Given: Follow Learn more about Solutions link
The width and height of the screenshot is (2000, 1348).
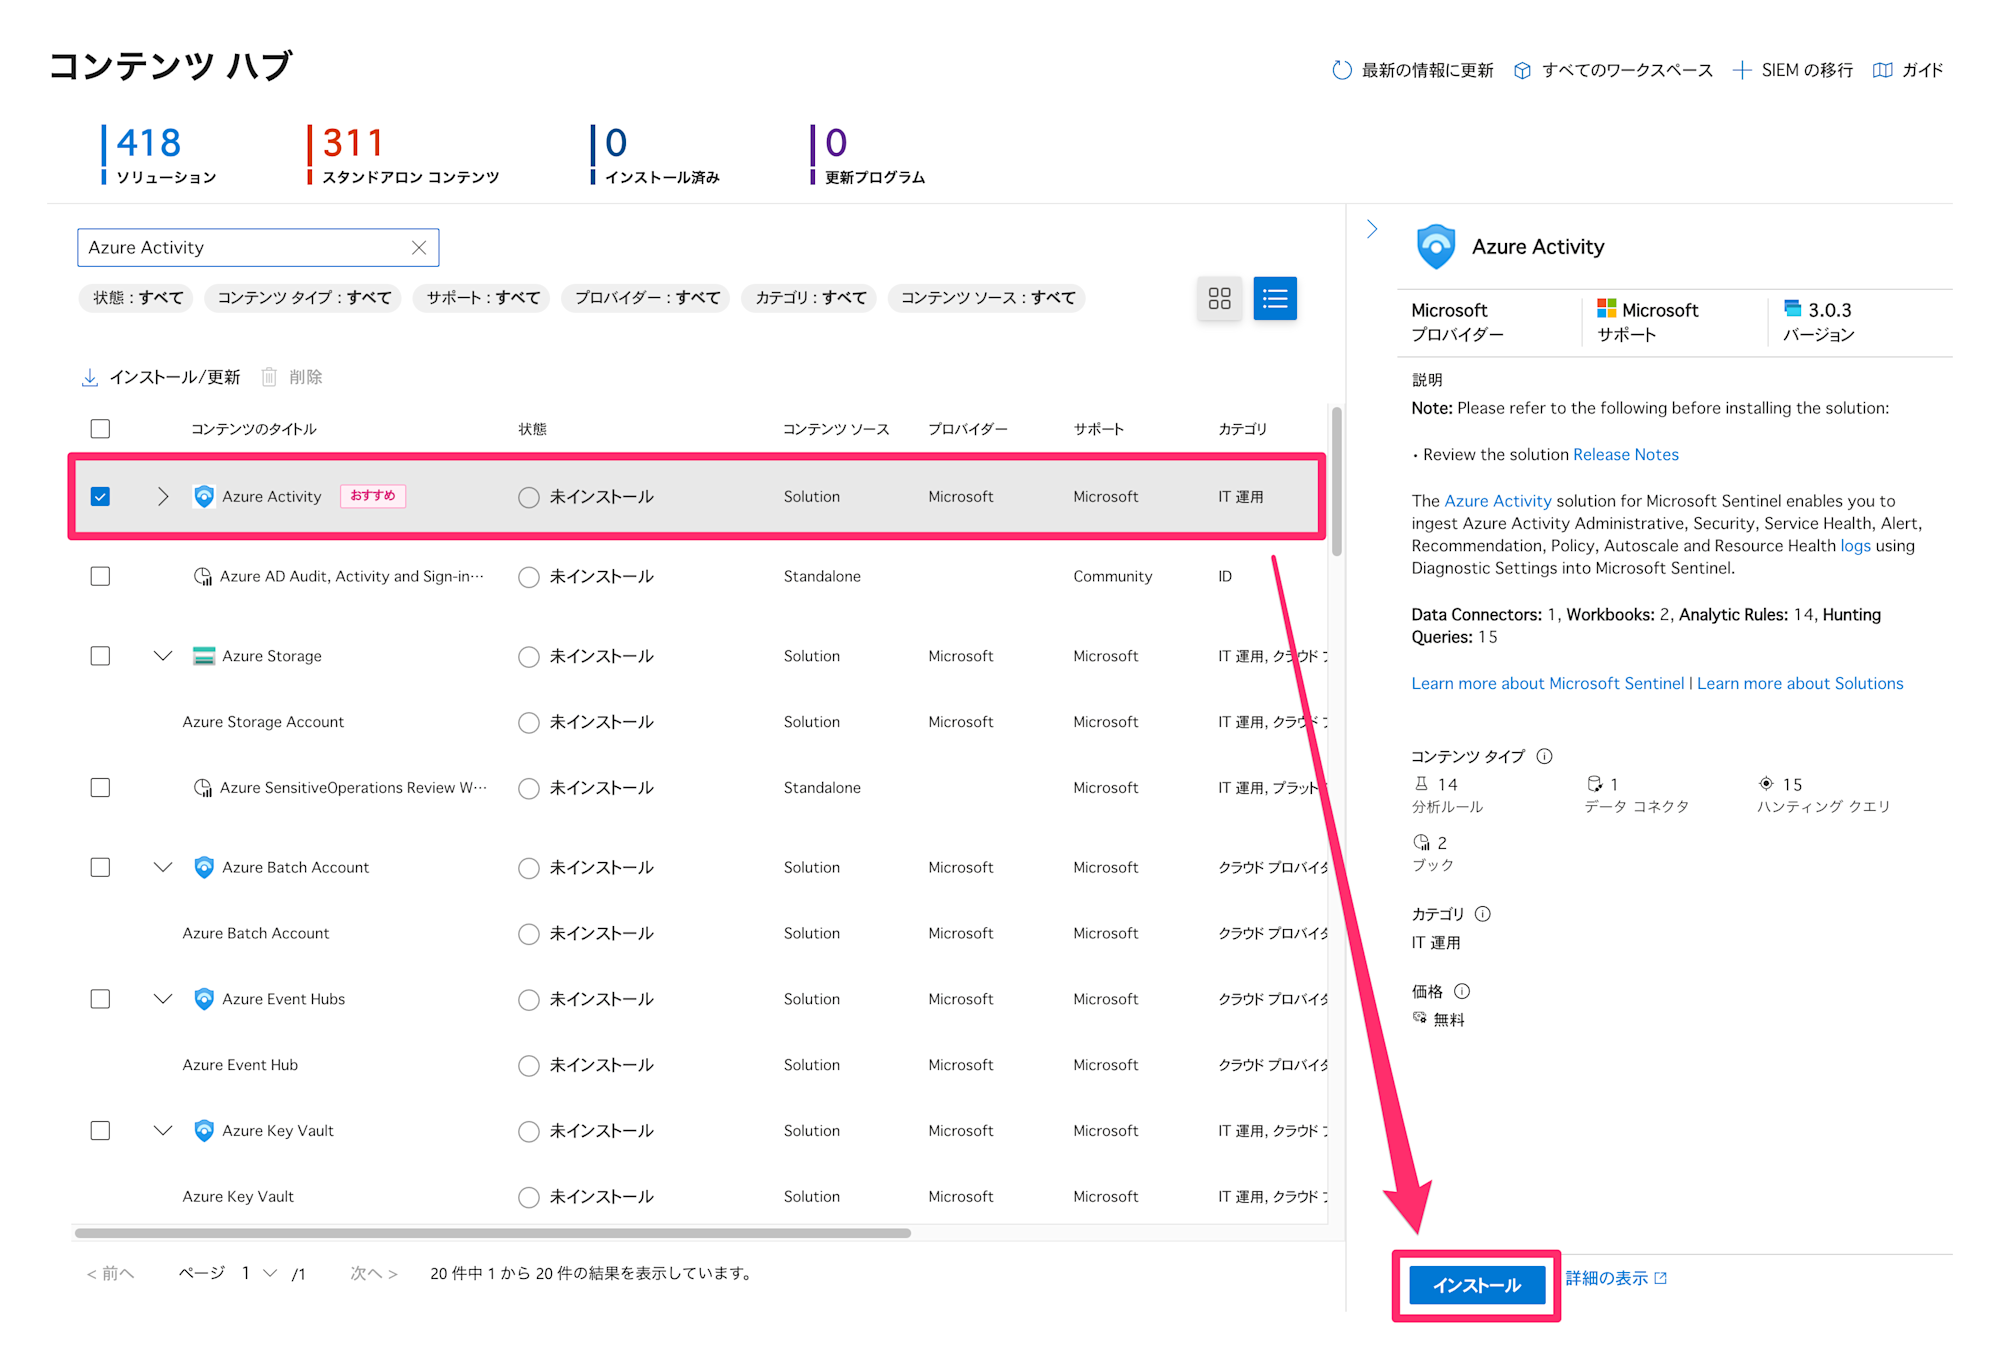Looking at the screenshot, I should click(x=1800, y=684).
